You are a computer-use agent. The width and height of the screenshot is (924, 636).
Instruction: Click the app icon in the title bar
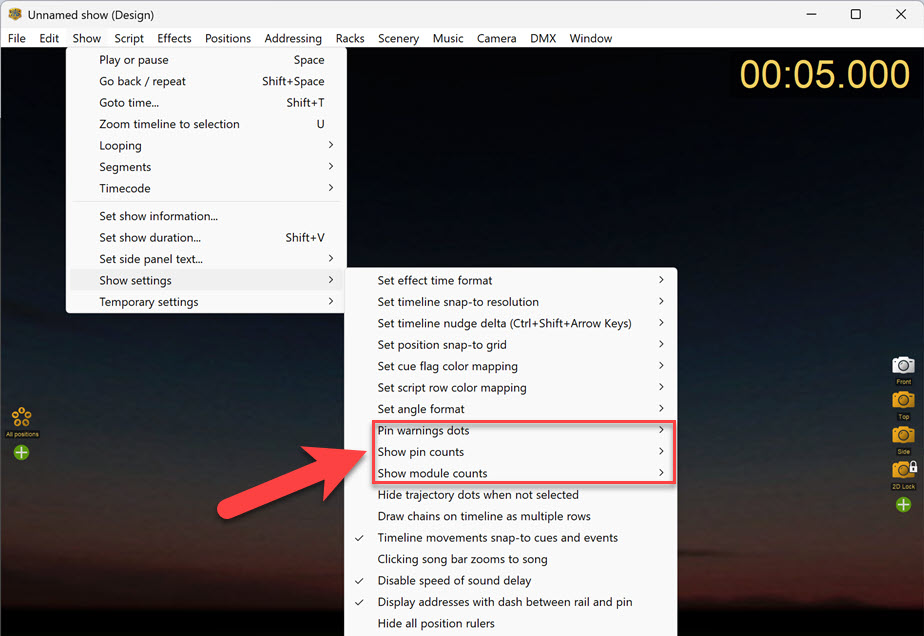coord(14,14)
